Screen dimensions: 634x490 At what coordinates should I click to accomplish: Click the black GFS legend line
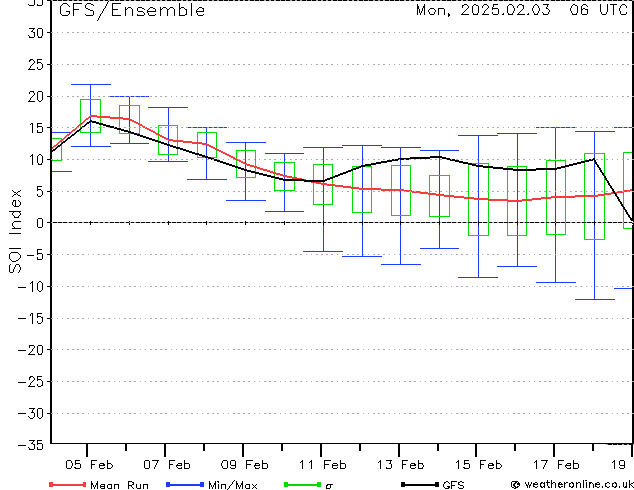point(420,484)
